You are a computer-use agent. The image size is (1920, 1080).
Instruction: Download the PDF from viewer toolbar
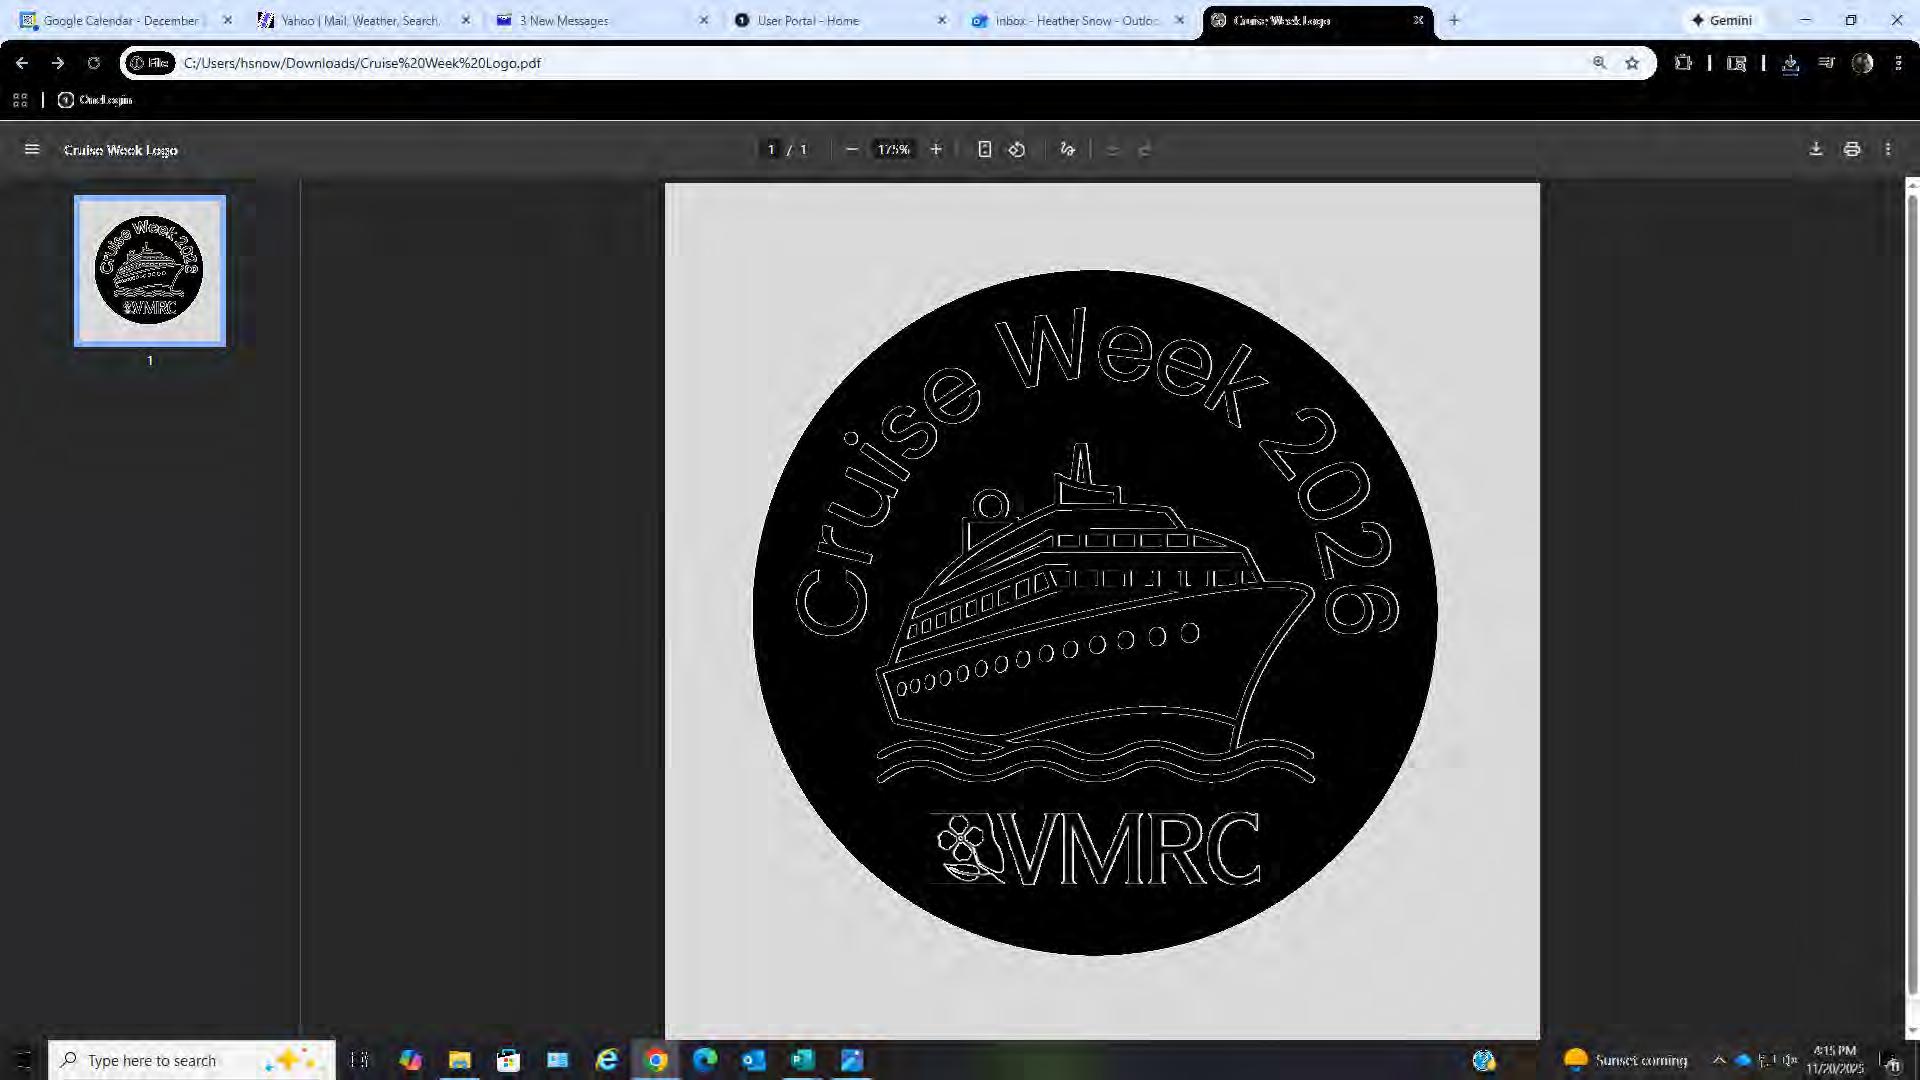tap(1816, 150)
